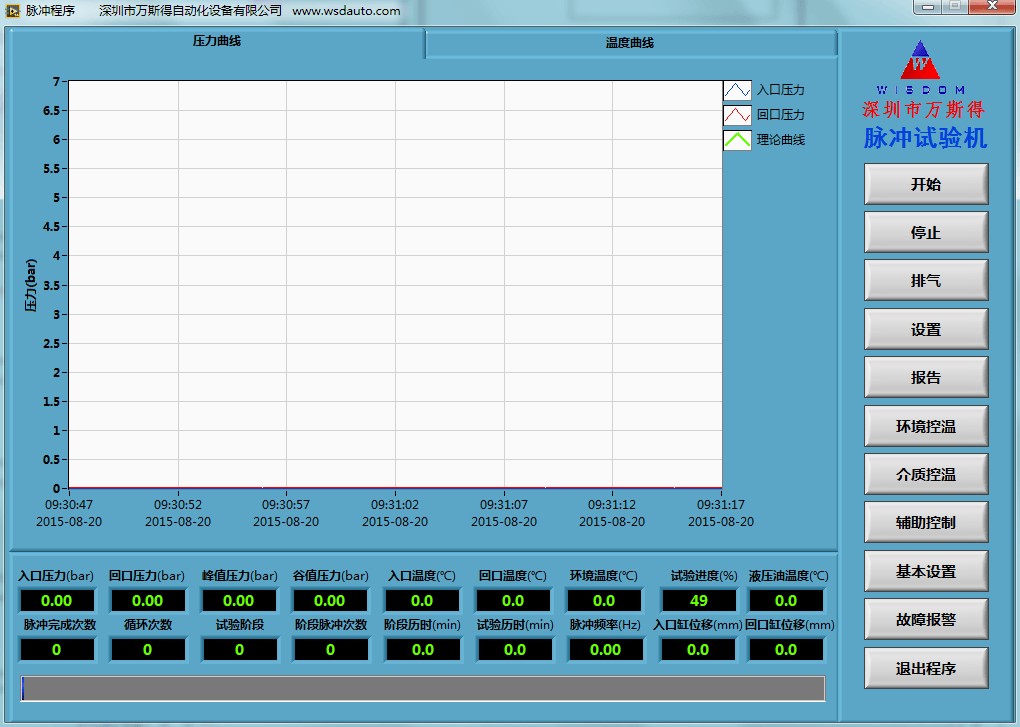
Task: Click the gray progress bar at bottom
Action: [x=423, y=688]
